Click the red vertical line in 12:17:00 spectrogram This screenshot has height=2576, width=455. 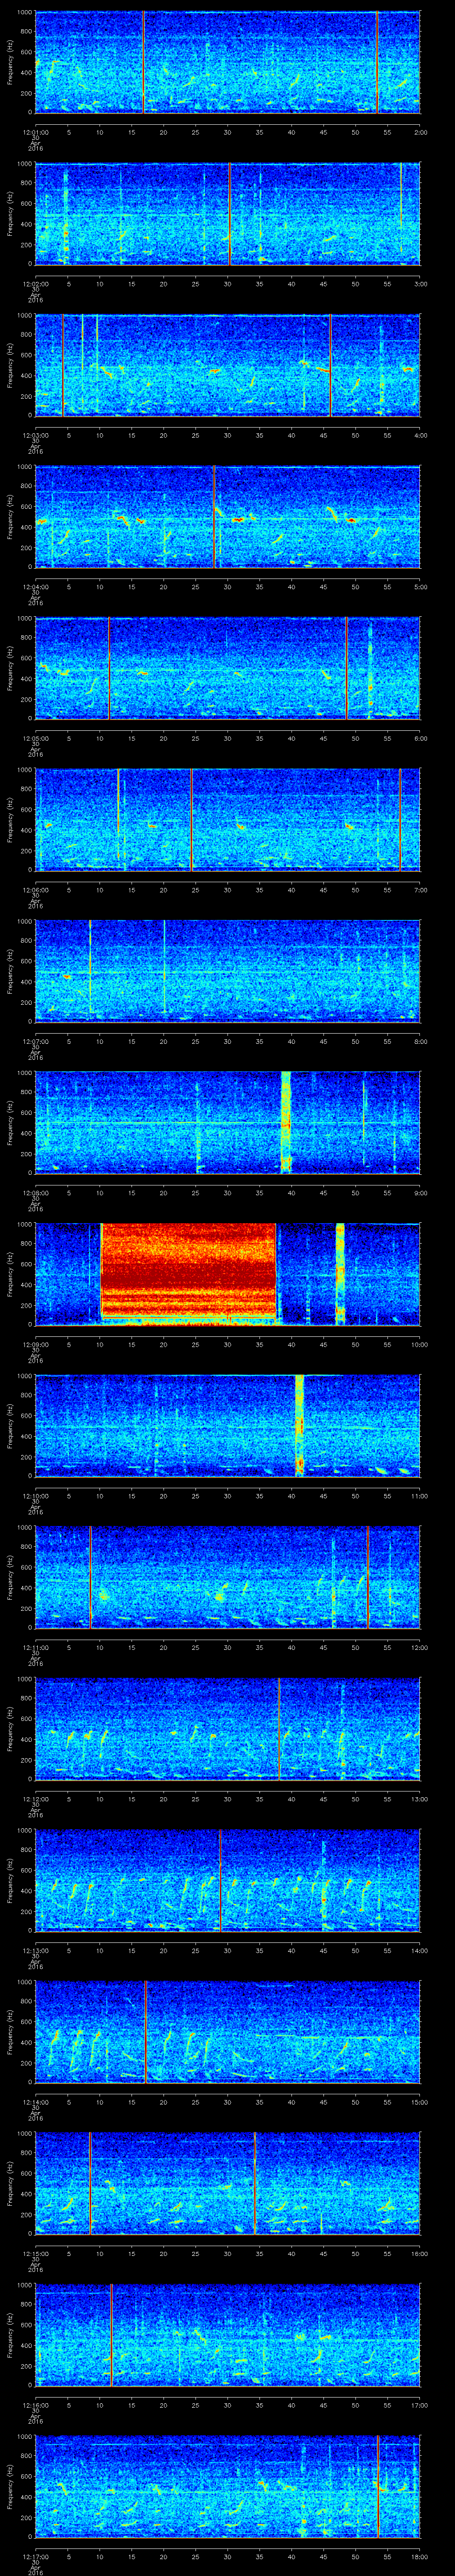[x=378, y=2486]
